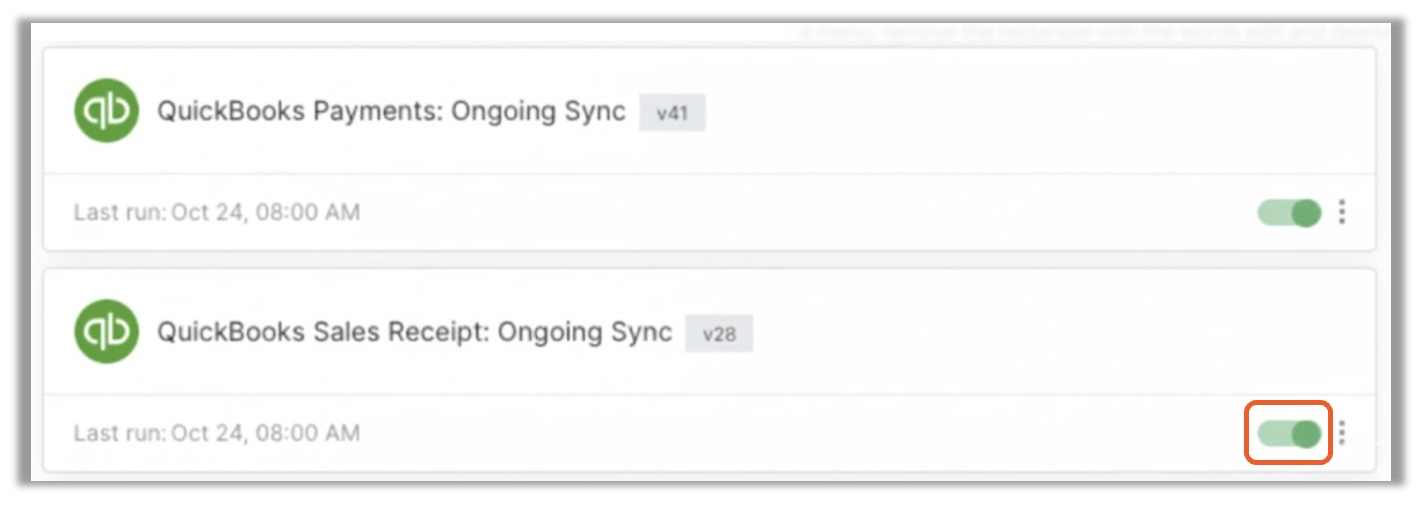Click Last run timestamp under QuickBooks Payments

tap(217, 212)
